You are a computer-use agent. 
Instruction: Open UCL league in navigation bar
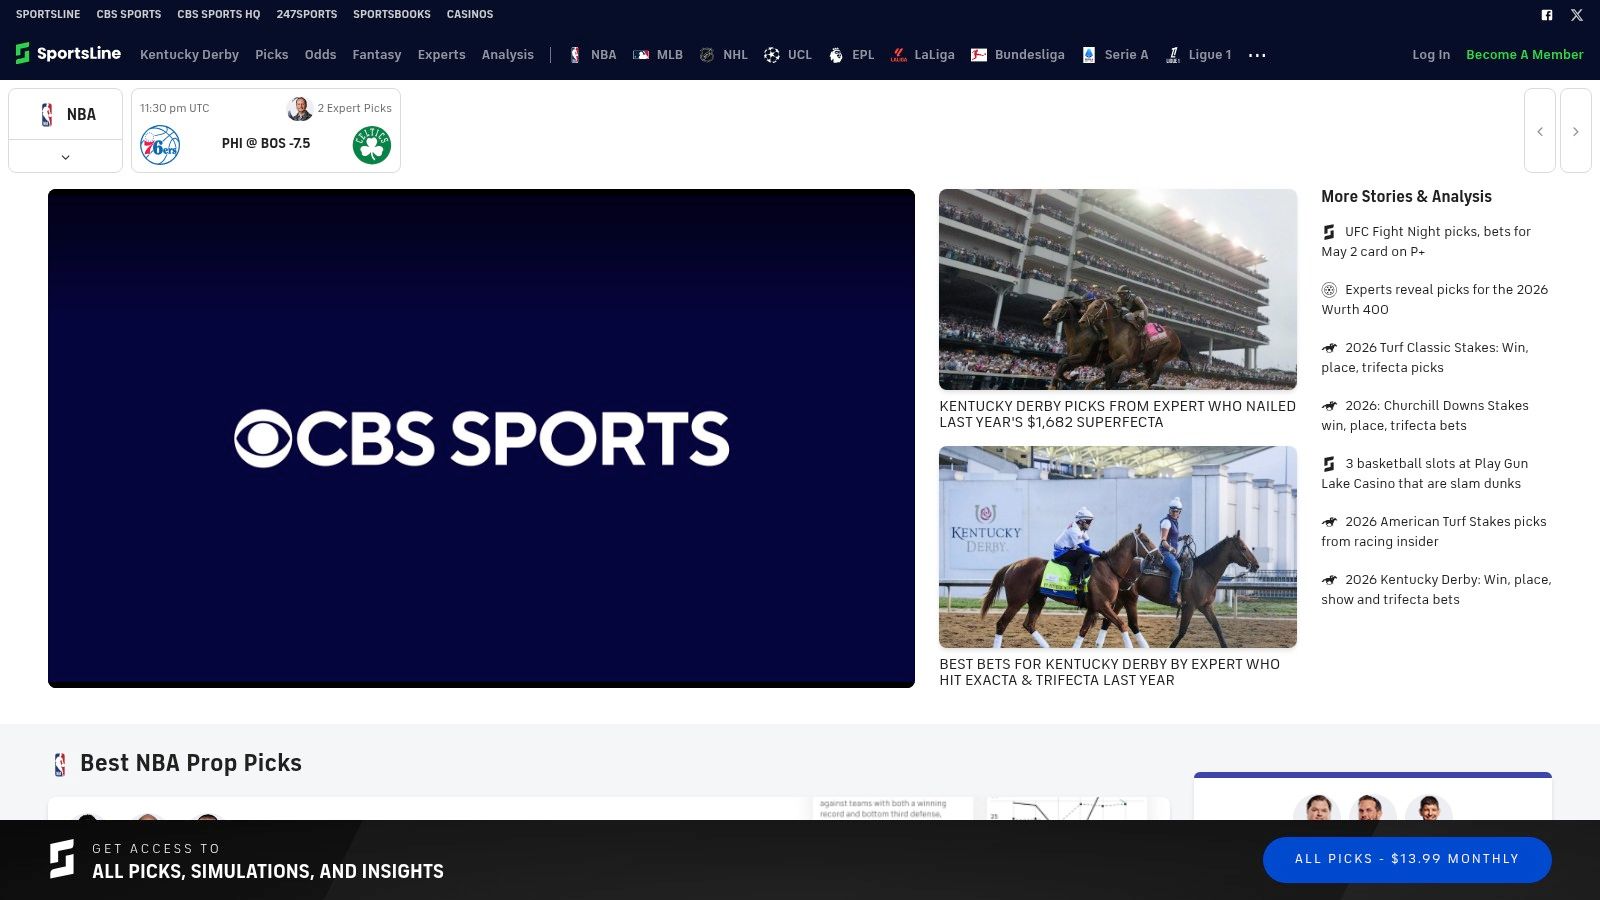pos(788,55)
